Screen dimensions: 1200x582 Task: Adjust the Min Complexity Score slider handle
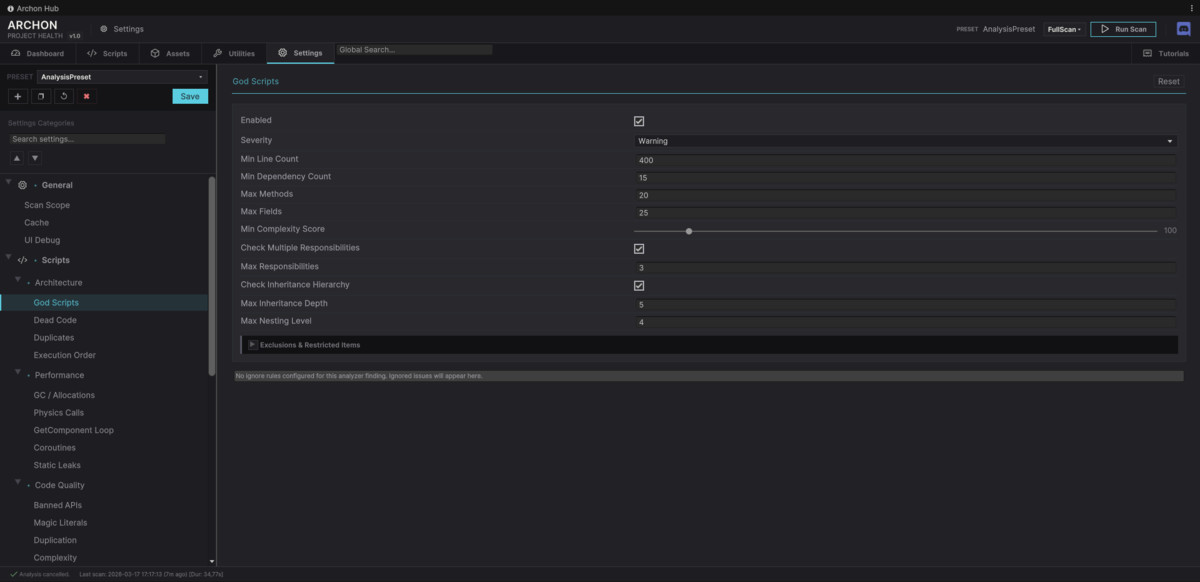point(689,231)
